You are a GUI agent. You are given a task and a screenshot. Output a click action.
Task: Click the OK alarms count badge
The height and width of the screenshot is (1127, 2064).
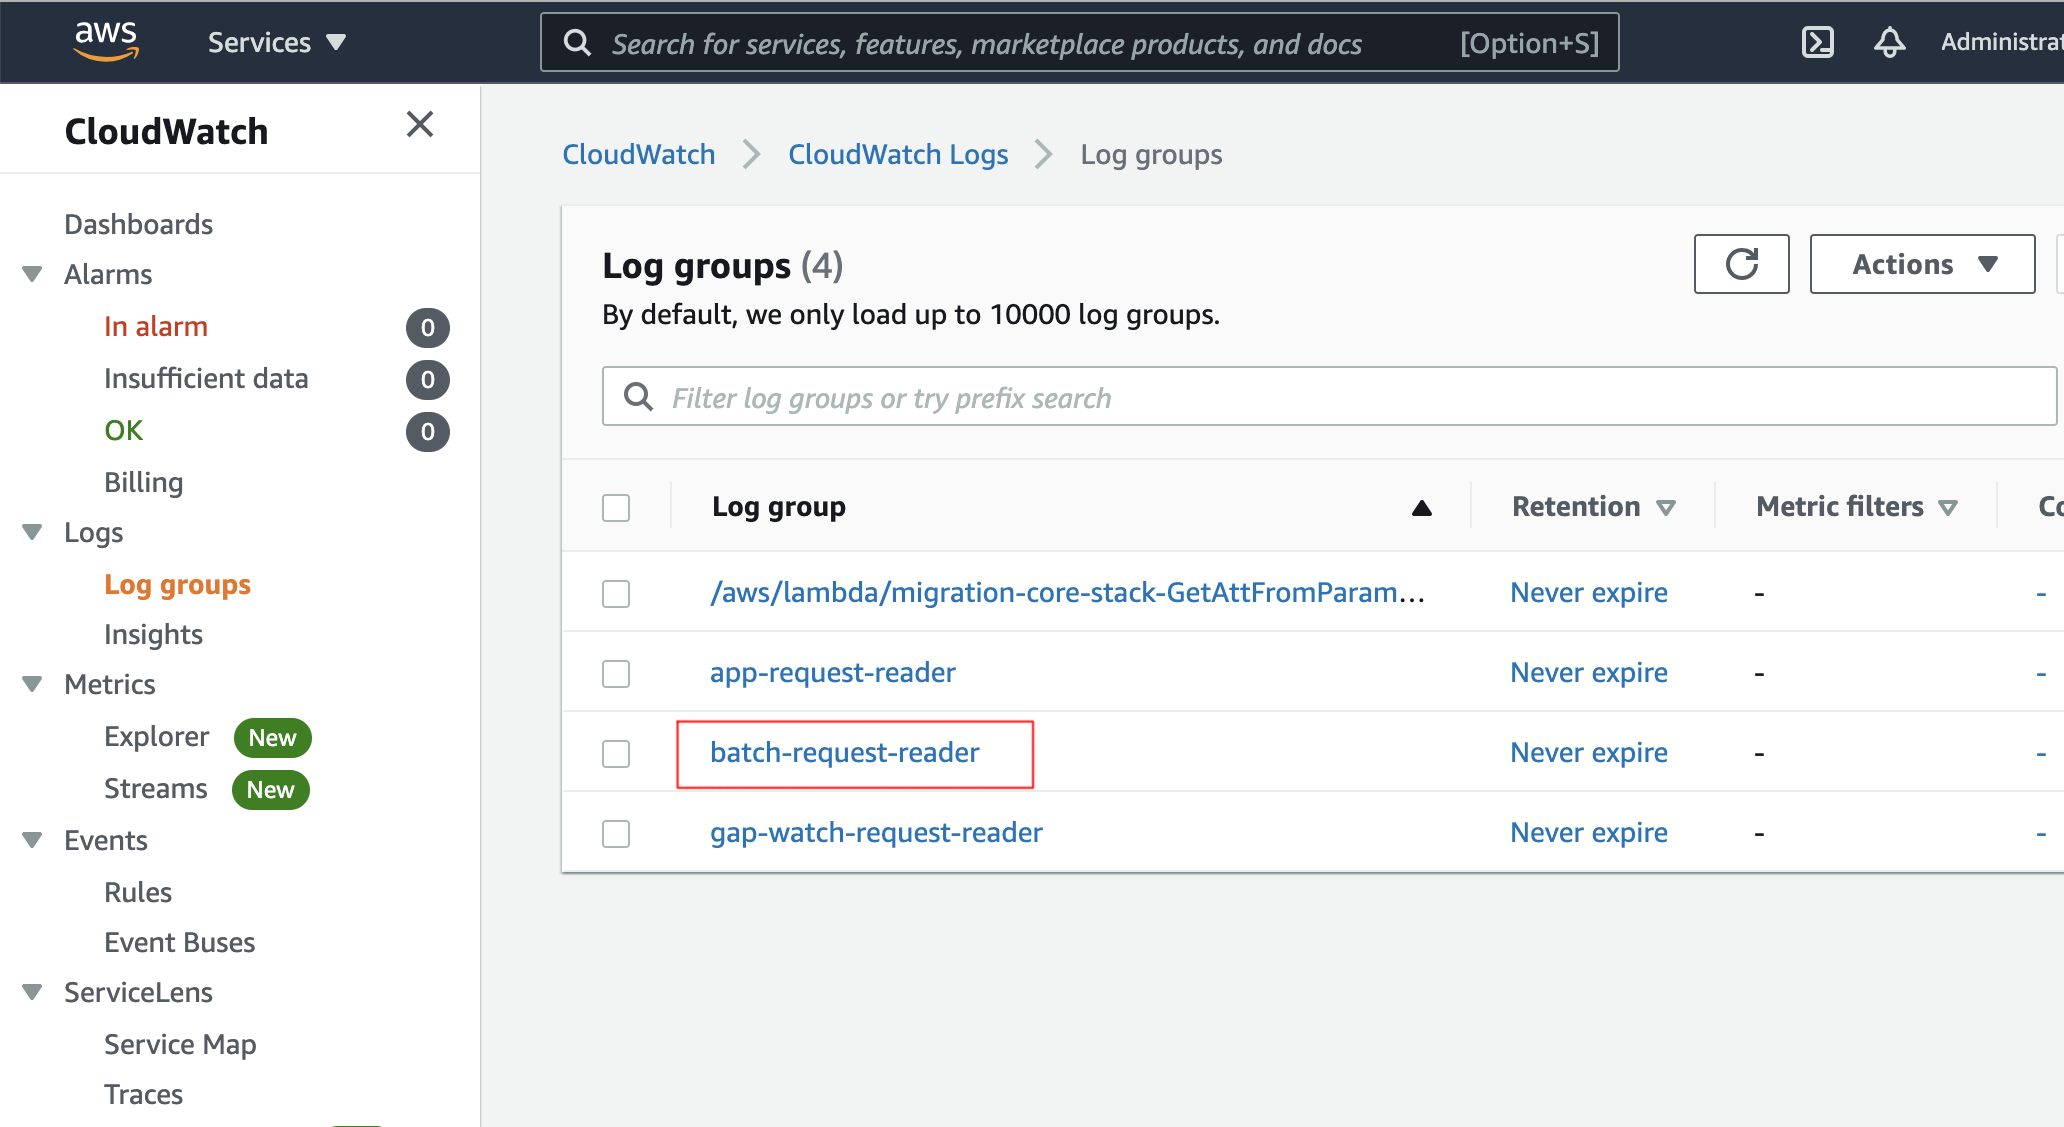(428, 432)
